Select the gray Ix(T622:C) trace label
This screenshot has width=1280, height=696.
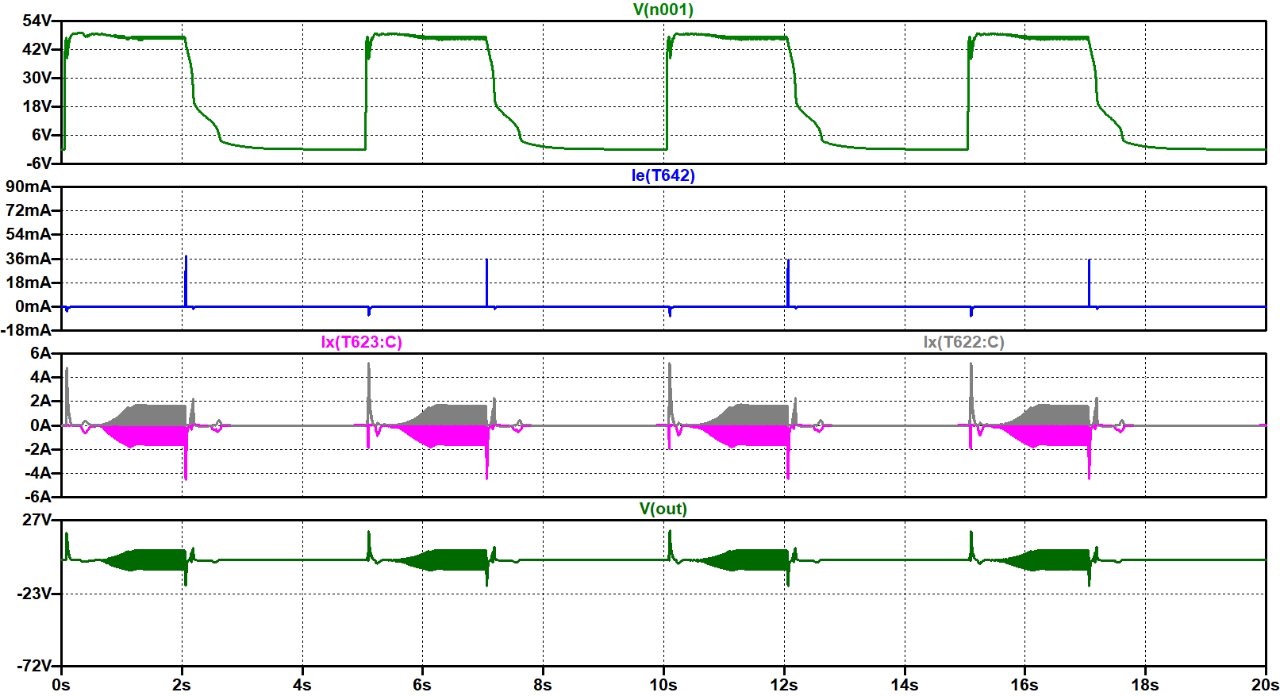click(x=963, y=342)
